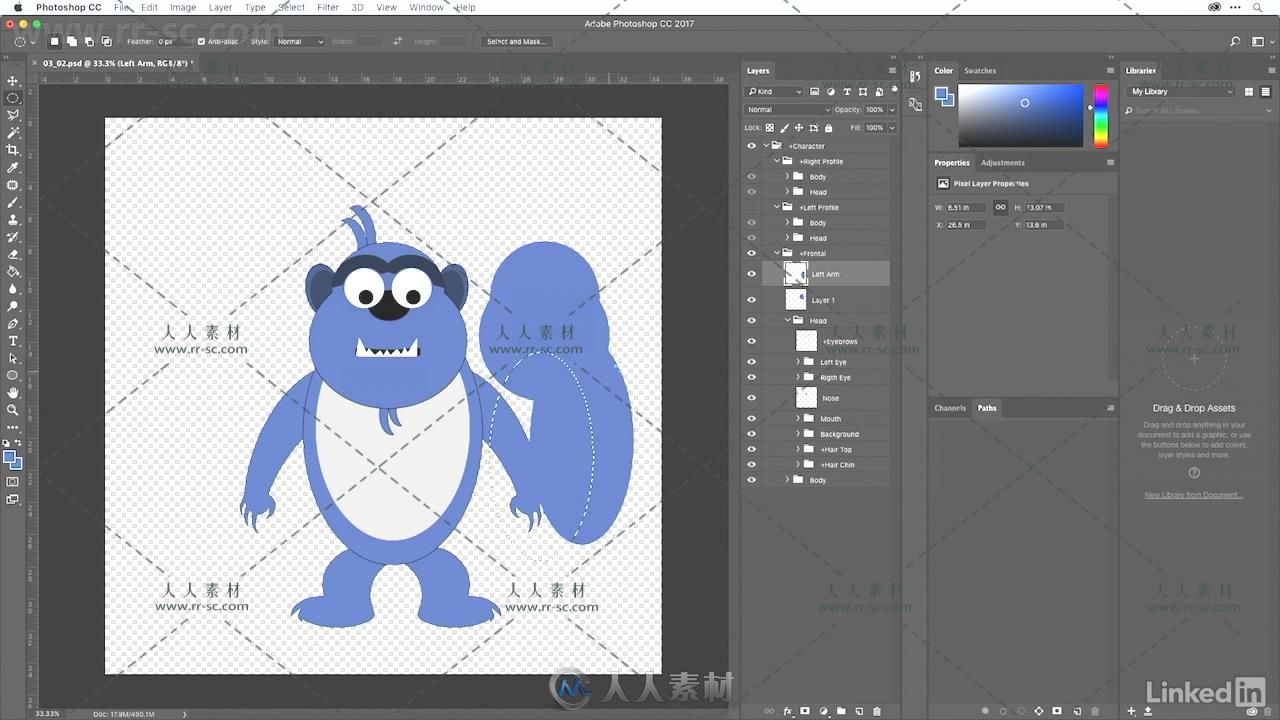Click link width and height icon

click(1000, 207)
